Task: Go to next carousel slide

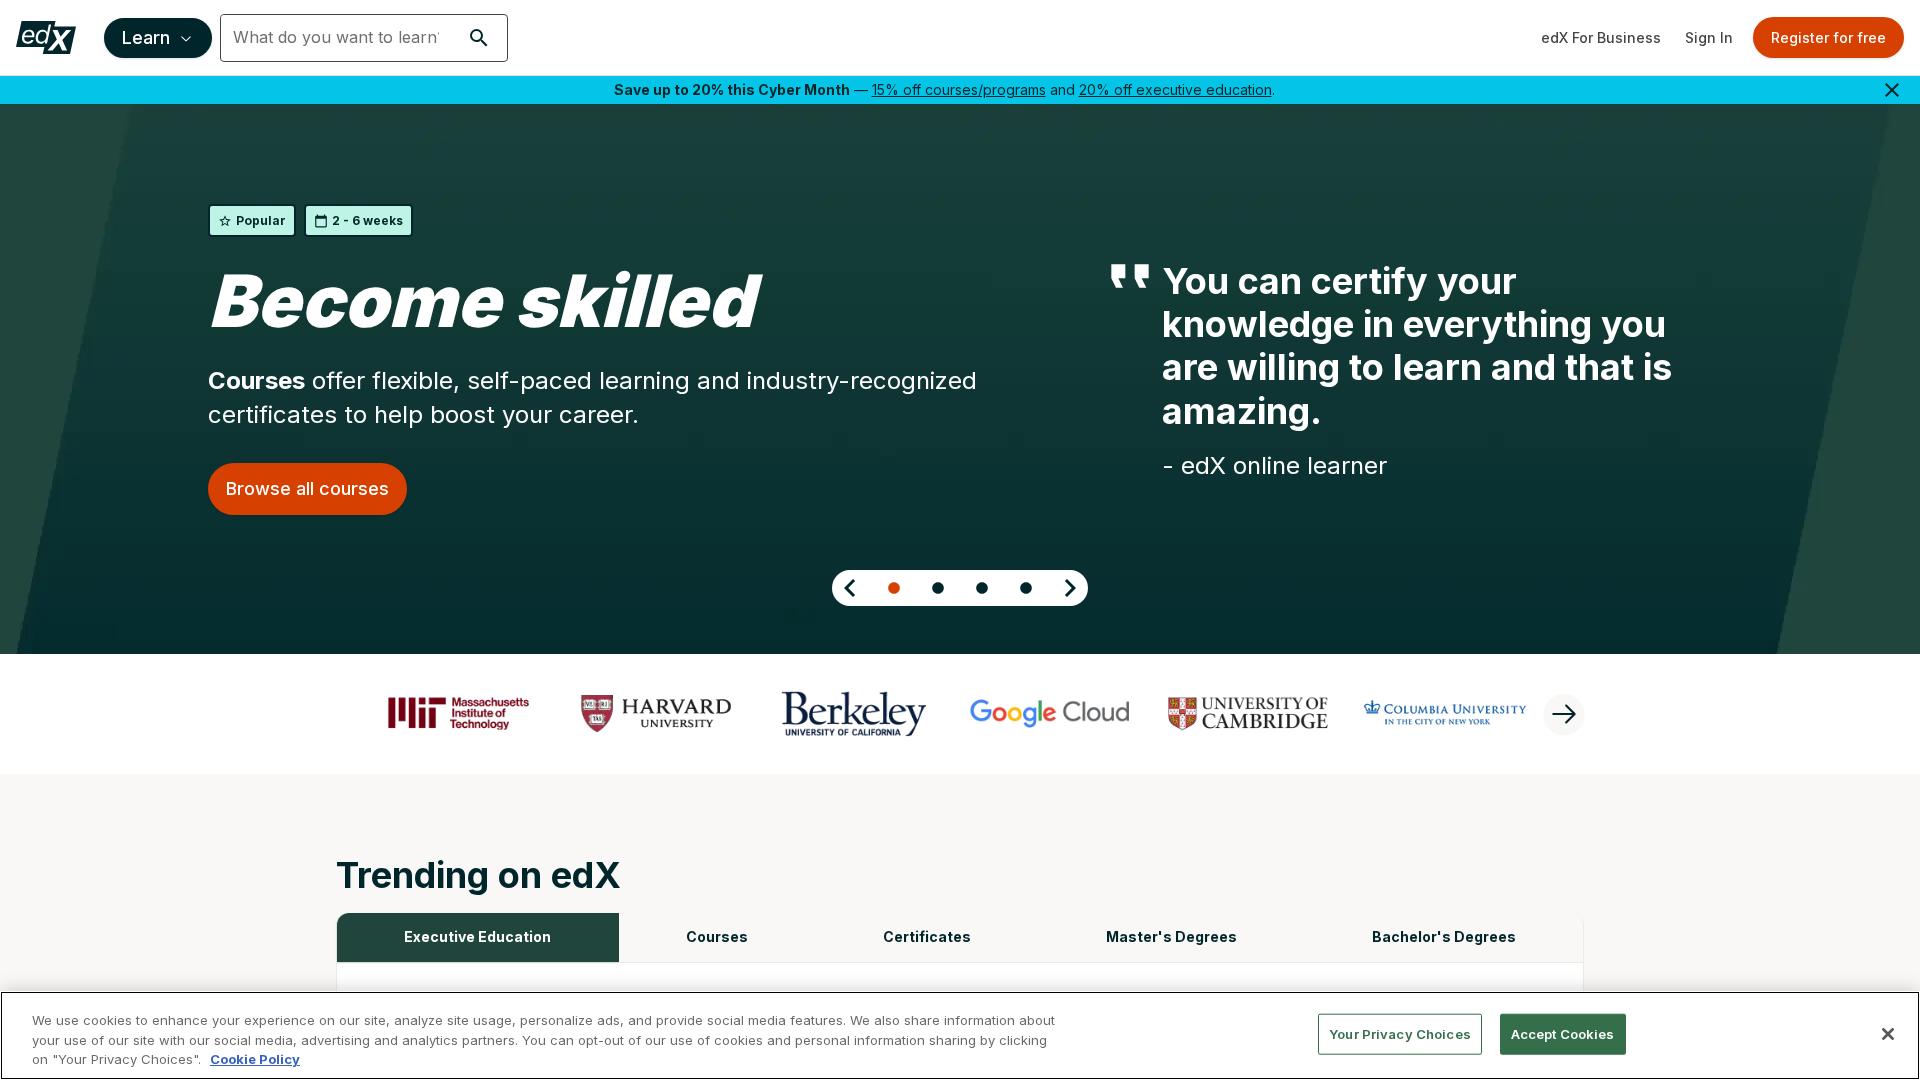Action: pyautogui.click(x=1070, y=588)
